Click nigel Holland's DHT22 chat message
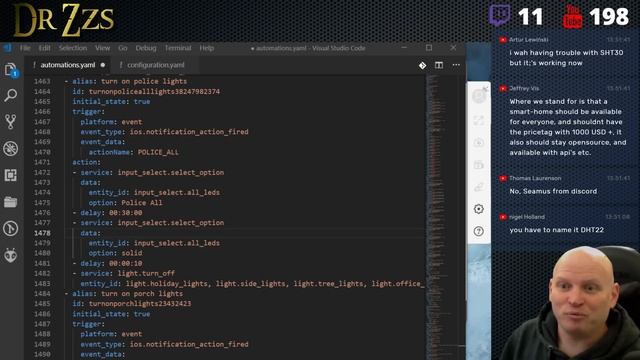Image resolution: width=640 pixels, height=360 pixels. [x=556, y=230]
